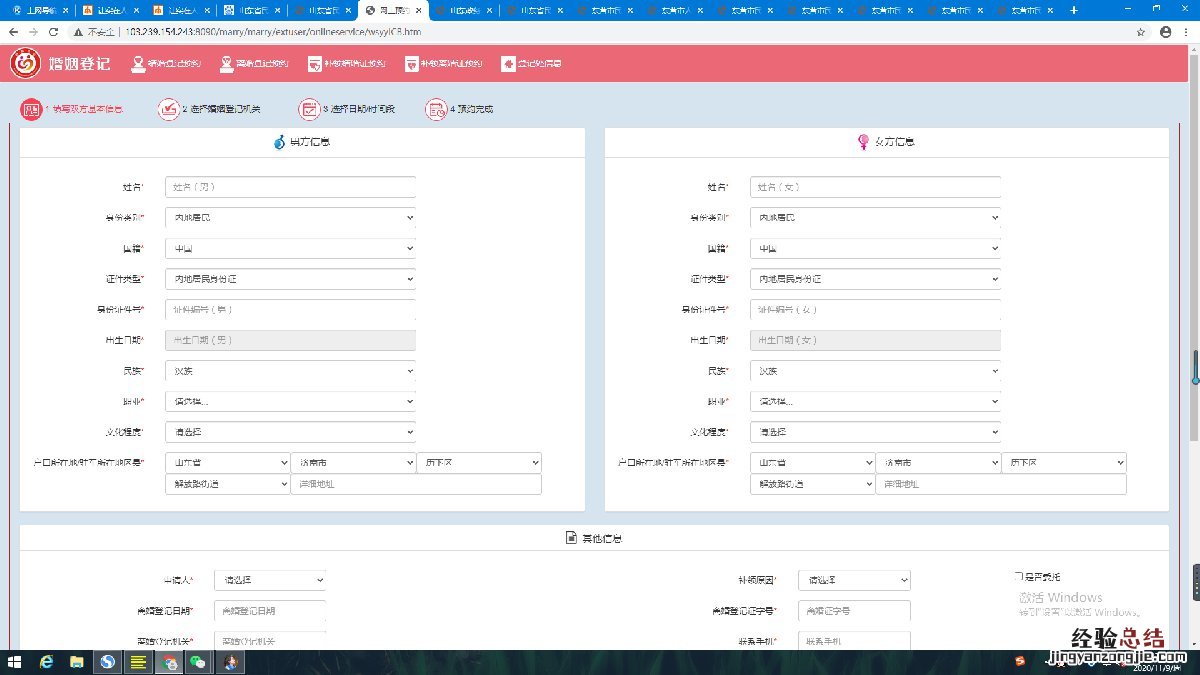The image size is (1200, 675).
Task: Click the 婚姻登记 logo icon
Action: tap(25, 63)
